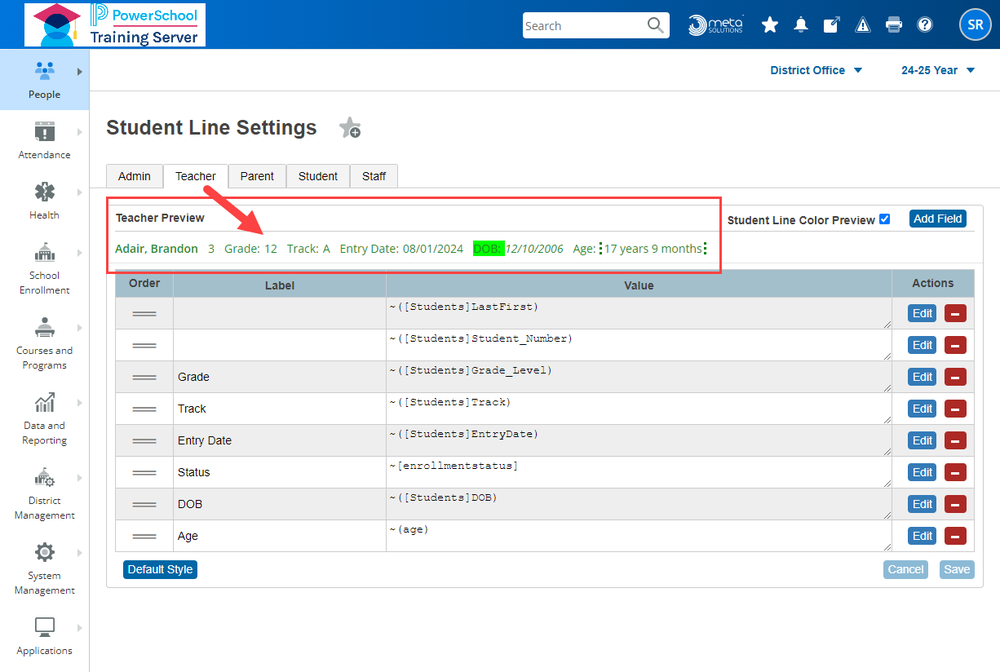
Task: Remove the Student_Number field row
Action: pos(955,346)
